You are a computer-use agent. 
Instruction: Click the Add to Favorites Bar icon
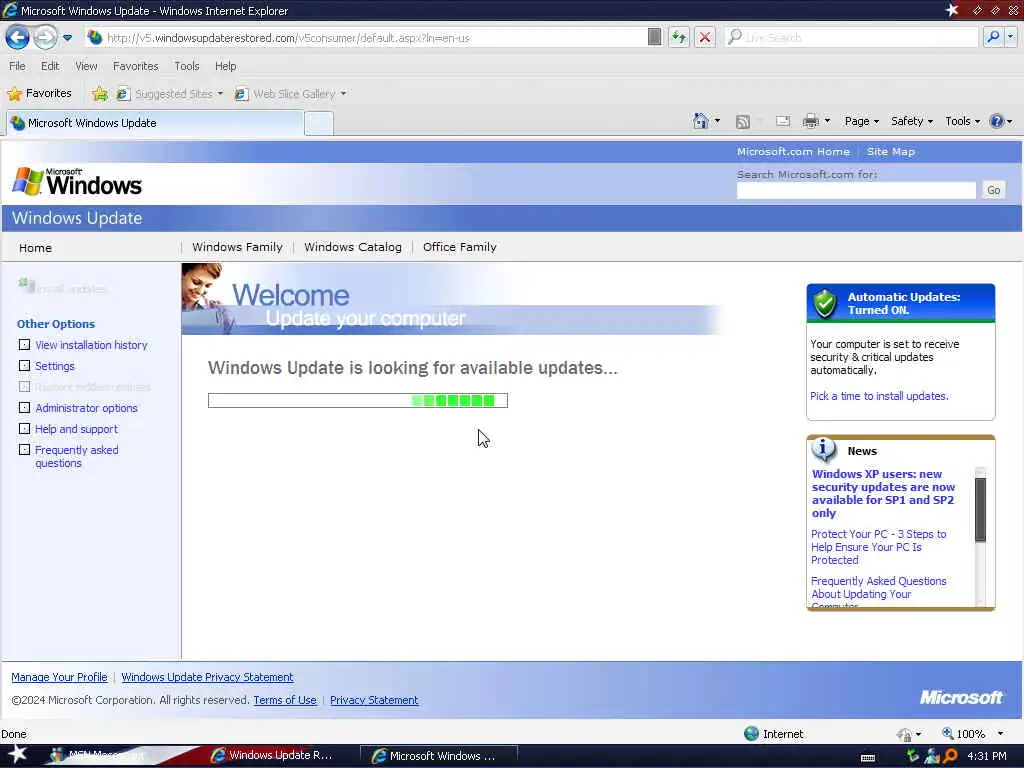coord(99,94)
